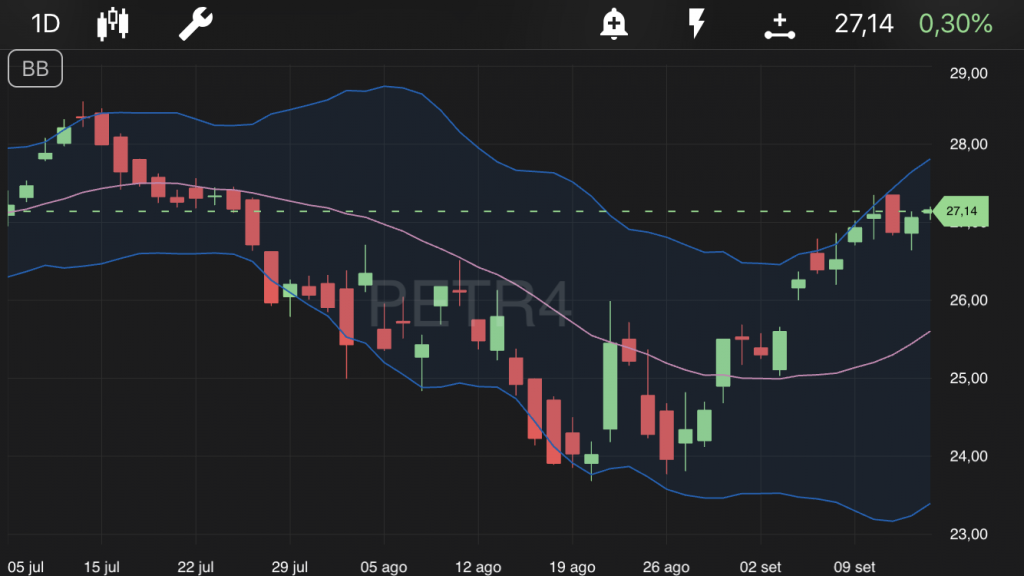Tap the 29 jul date label
Viewport: 1024px width, 576px height.
coord(289,567)
